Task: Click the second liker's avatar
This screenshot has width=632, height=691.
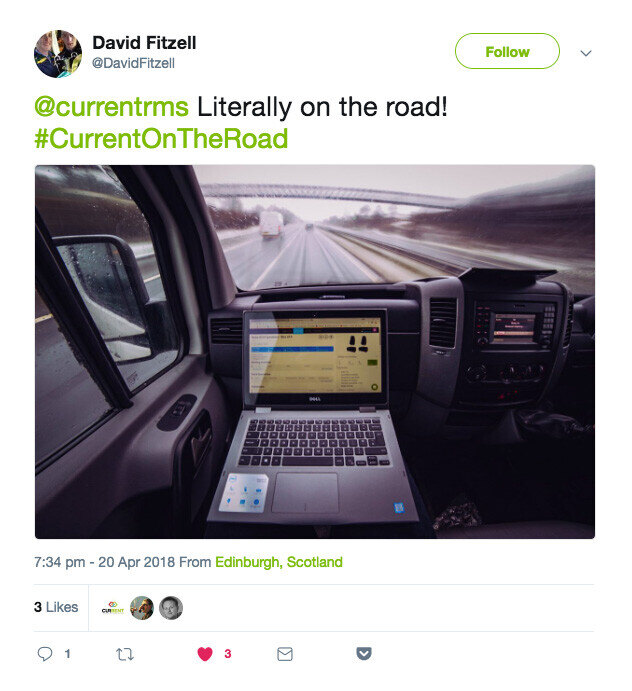Action: (x=141, y=608)
